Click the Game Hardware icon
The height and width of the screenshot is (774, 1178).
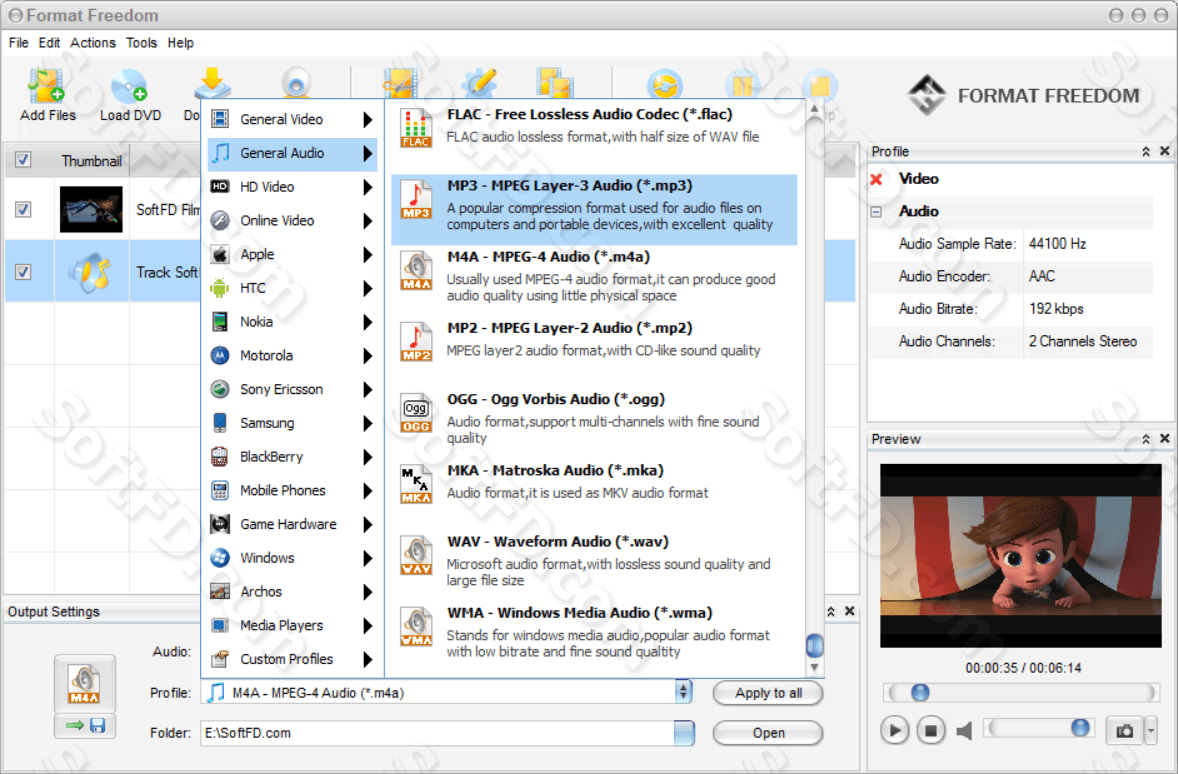coord(220,524)
